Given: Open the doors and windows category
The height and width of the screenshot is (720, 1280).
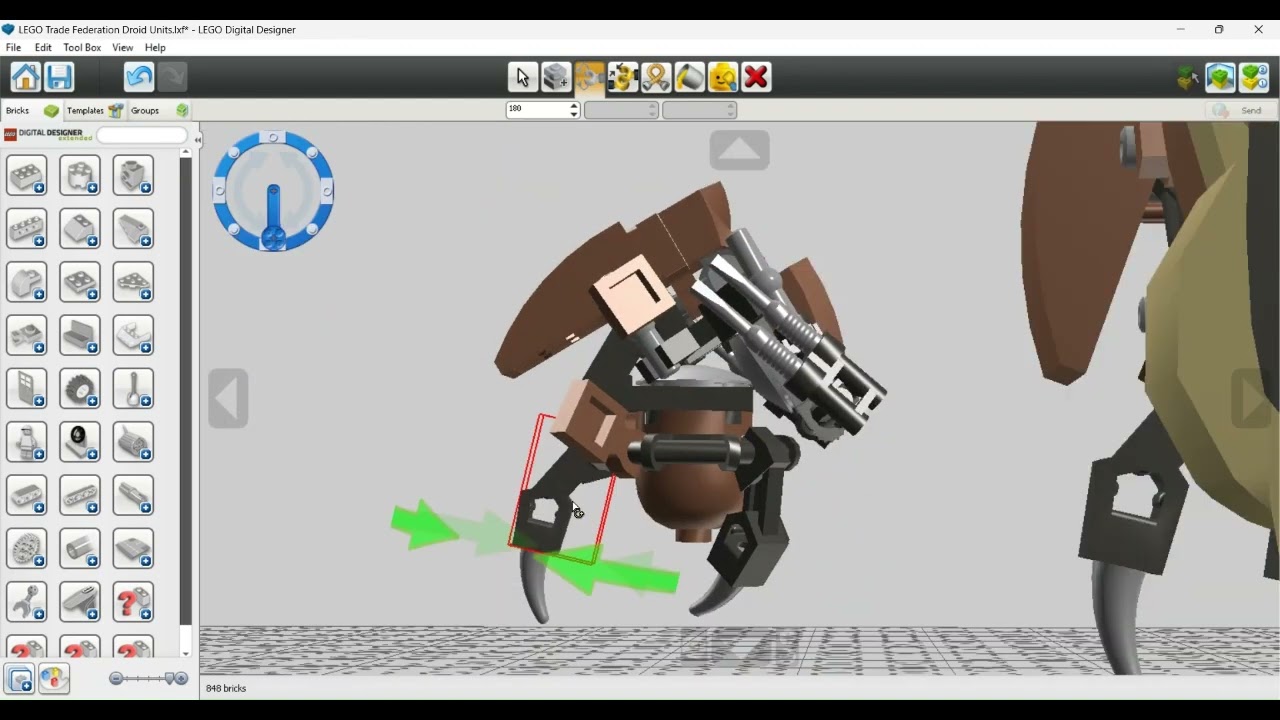Looking at the screenshot, I should click(x=27, y=388).
